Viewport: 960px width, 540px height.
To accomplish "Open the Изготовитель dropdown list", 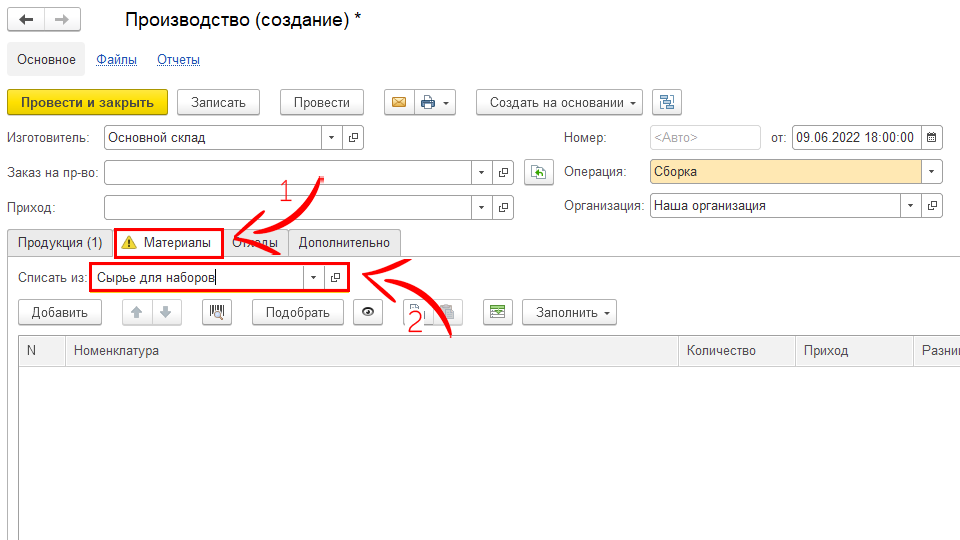I will [332, 137].
